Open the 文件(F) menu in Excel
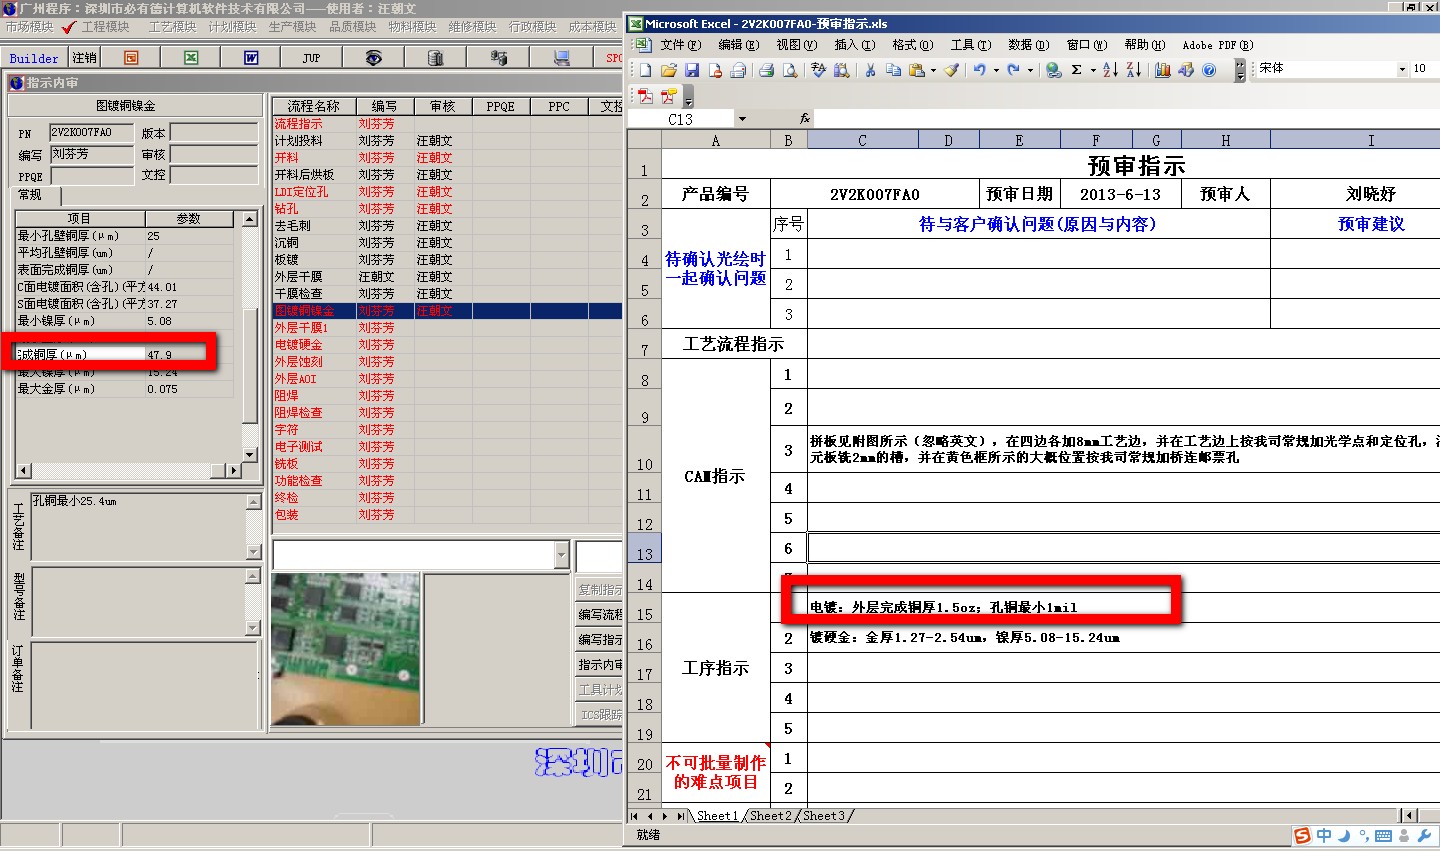The height and width of the screenshot is (851, 1440). click(680, 45)
